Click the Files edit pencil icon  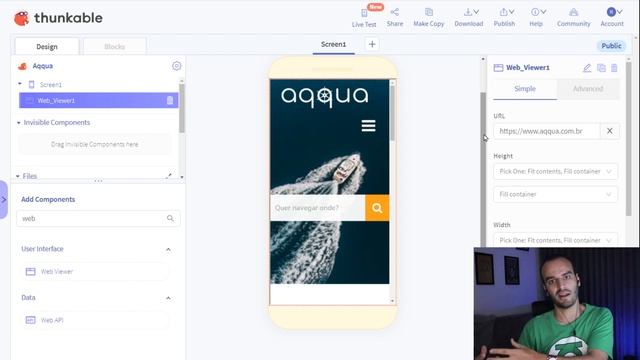[169, 176]
